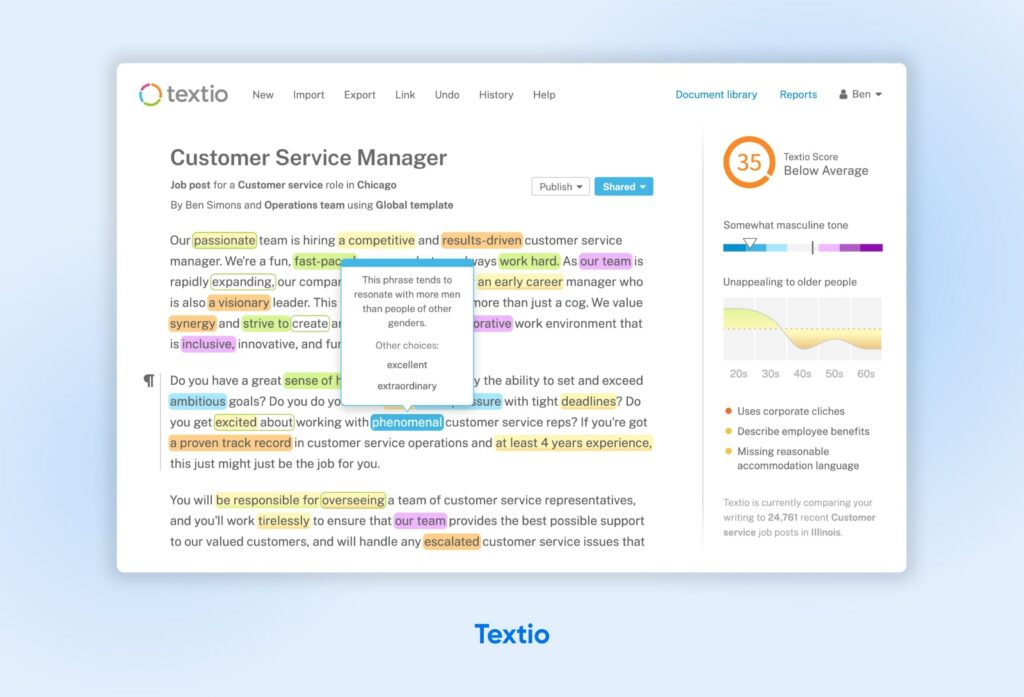Click the age appeal trend chart
Screen dimensions: 1024x697
(x=802, y=330)
